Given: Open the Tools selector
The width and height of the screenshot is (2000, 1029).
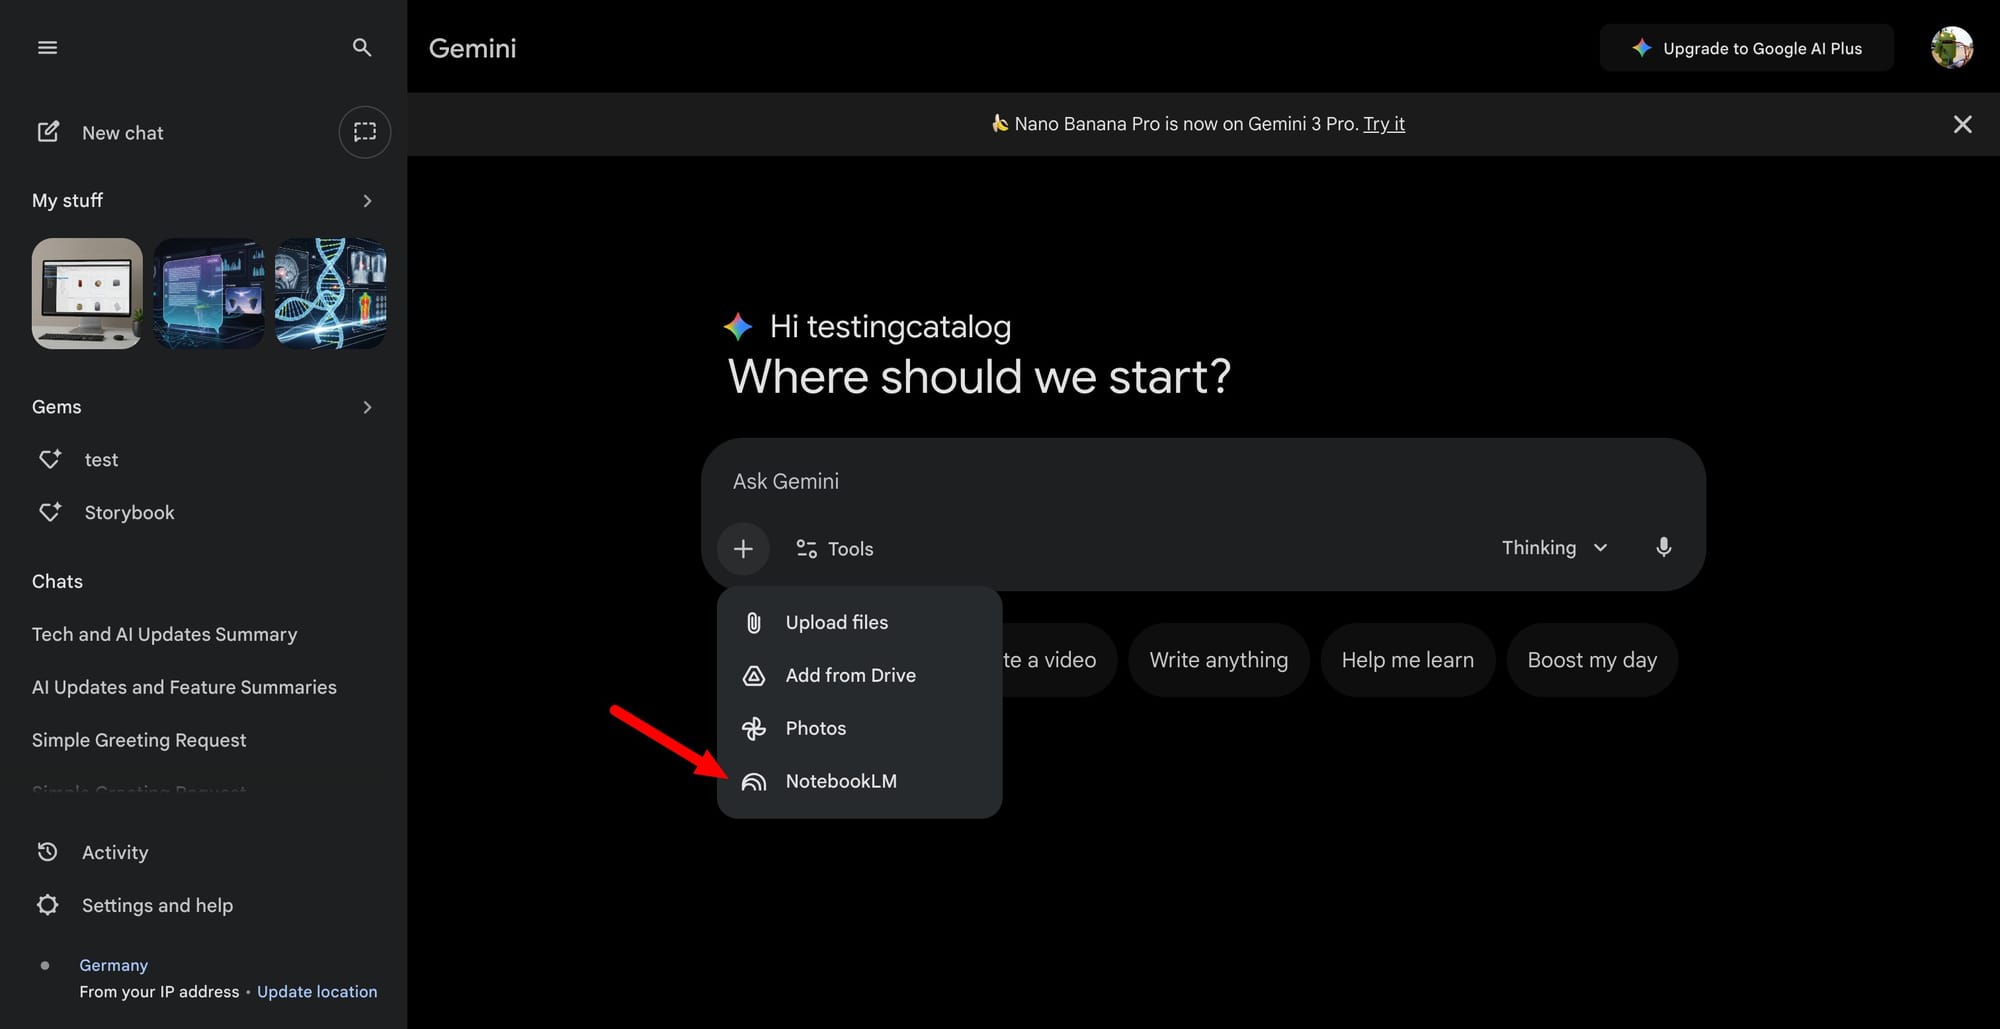Looking at the screenshot, I should (835, 549).
